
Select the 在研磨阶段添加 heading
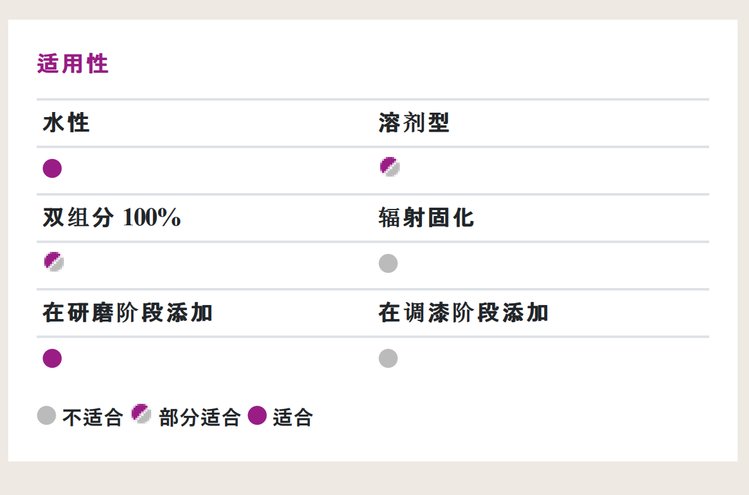click(127, 313)
